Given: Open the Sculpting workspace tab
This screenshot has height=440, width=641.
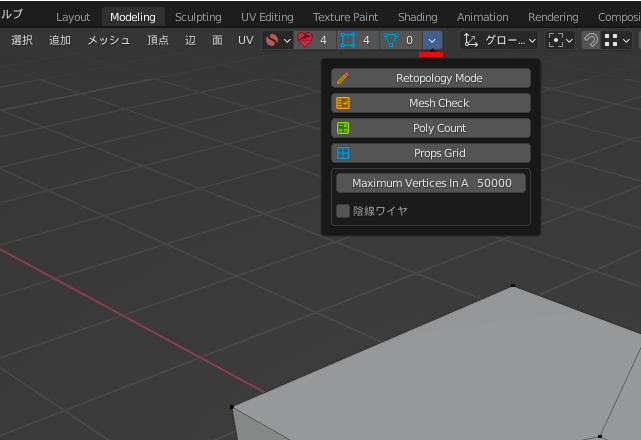Looking at the screenshot, I should pyautogui.click(x=198, y=17).
